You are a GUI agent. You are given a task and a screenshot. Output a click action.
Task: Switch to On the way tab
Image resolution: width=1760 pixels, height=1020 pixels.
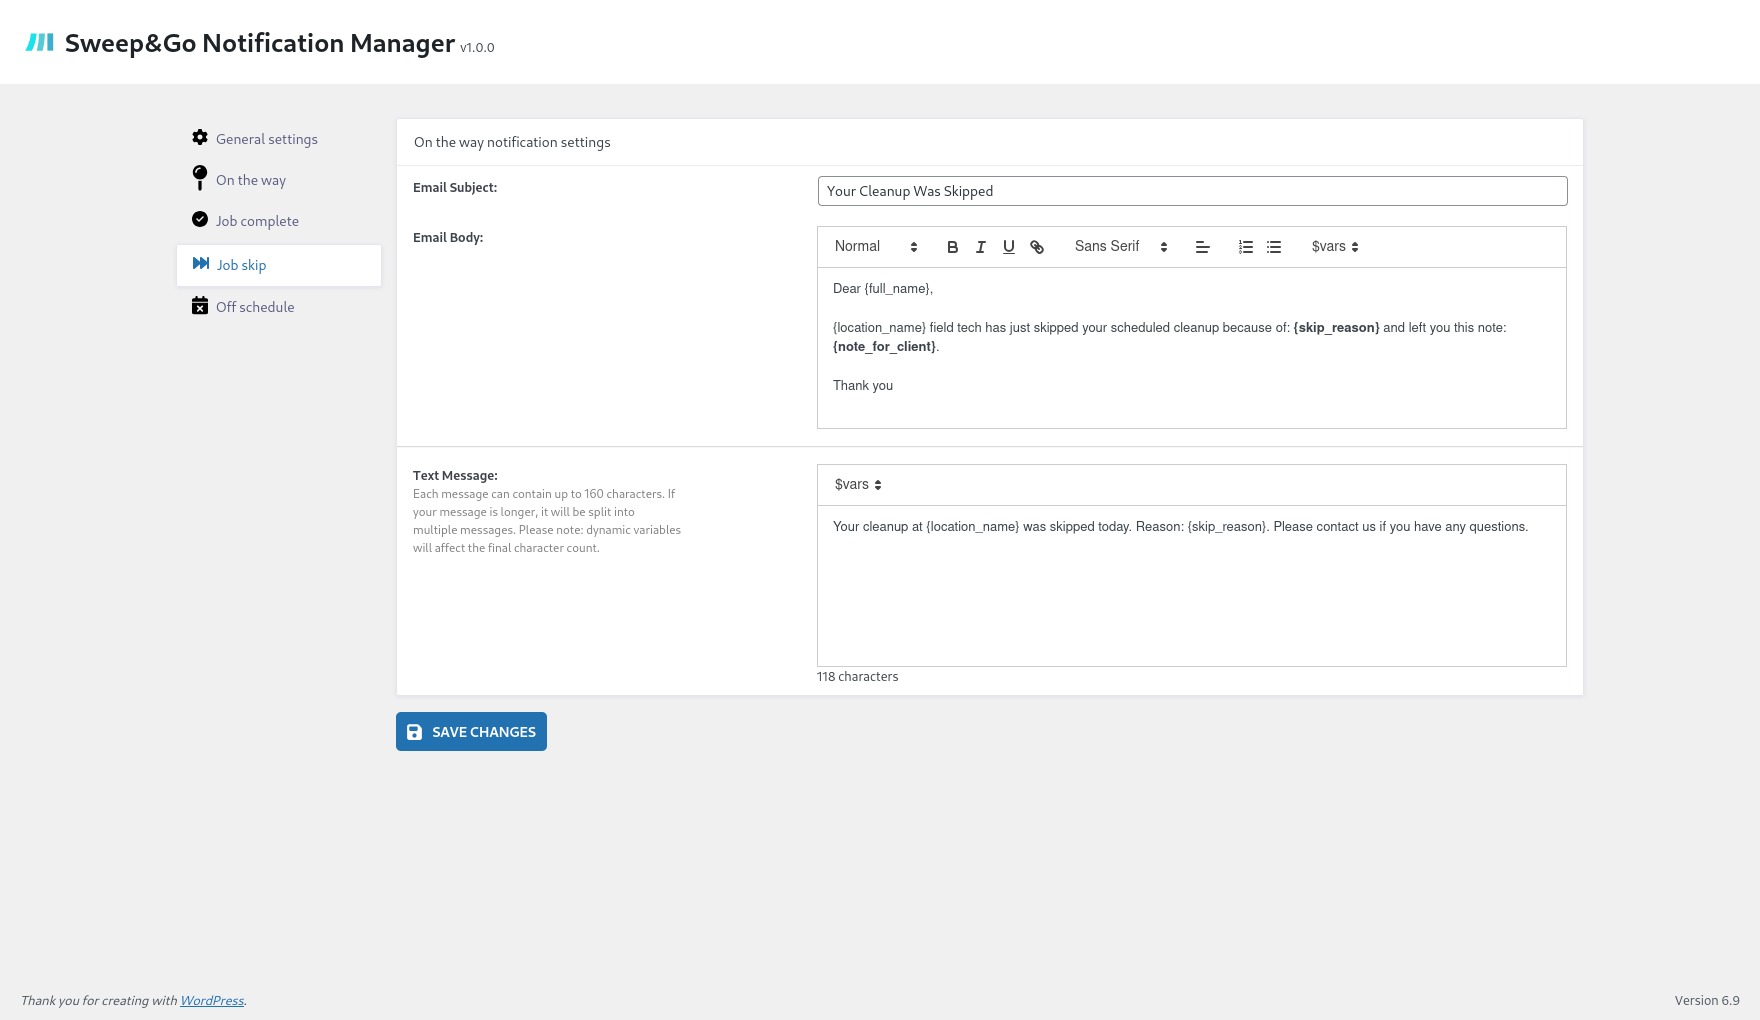point(250,180)
